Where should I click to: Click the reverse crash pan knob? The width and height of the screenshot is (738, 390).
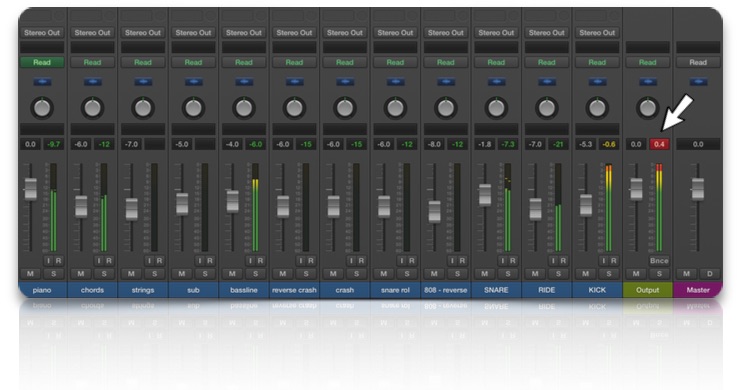pyautogui.click(x=294, y=108)
